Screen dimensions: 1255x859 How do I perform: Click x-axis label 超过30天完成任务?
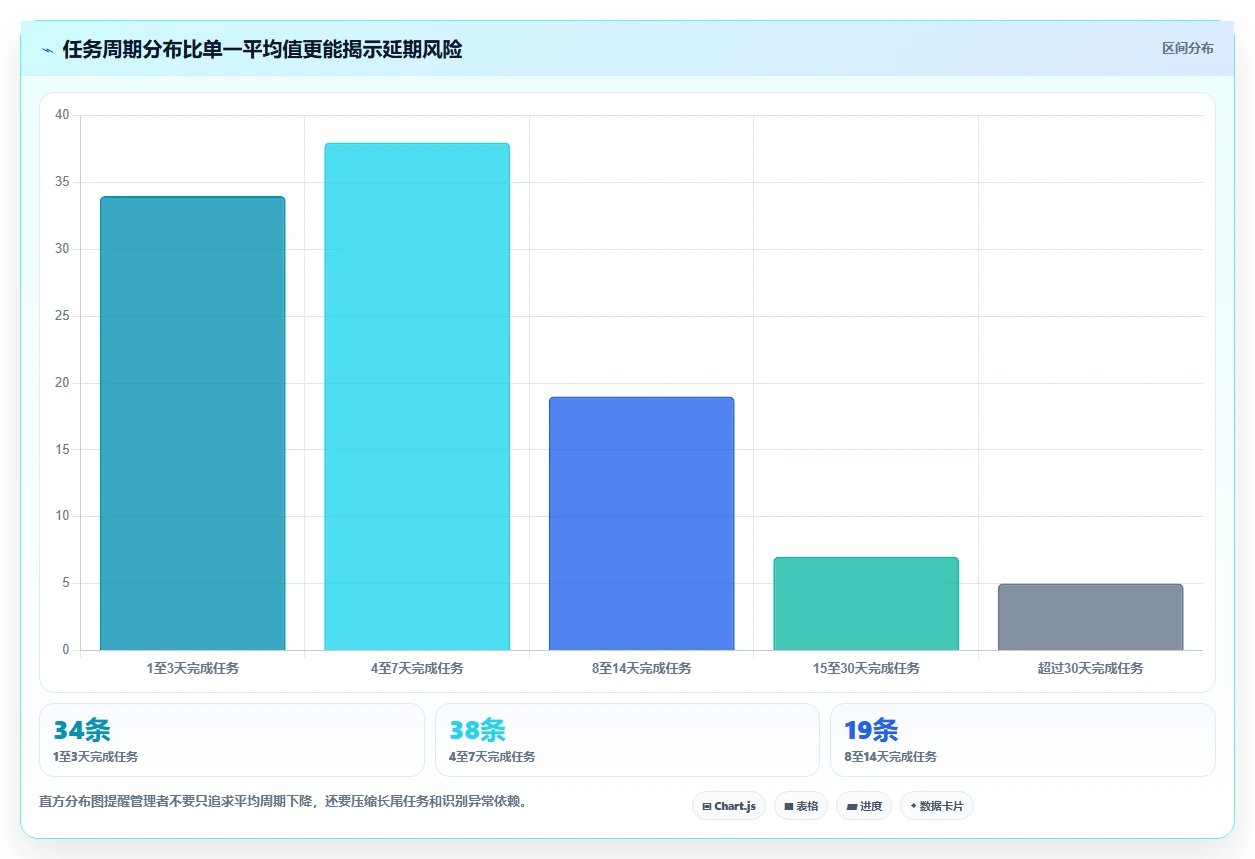[1090, 668]
